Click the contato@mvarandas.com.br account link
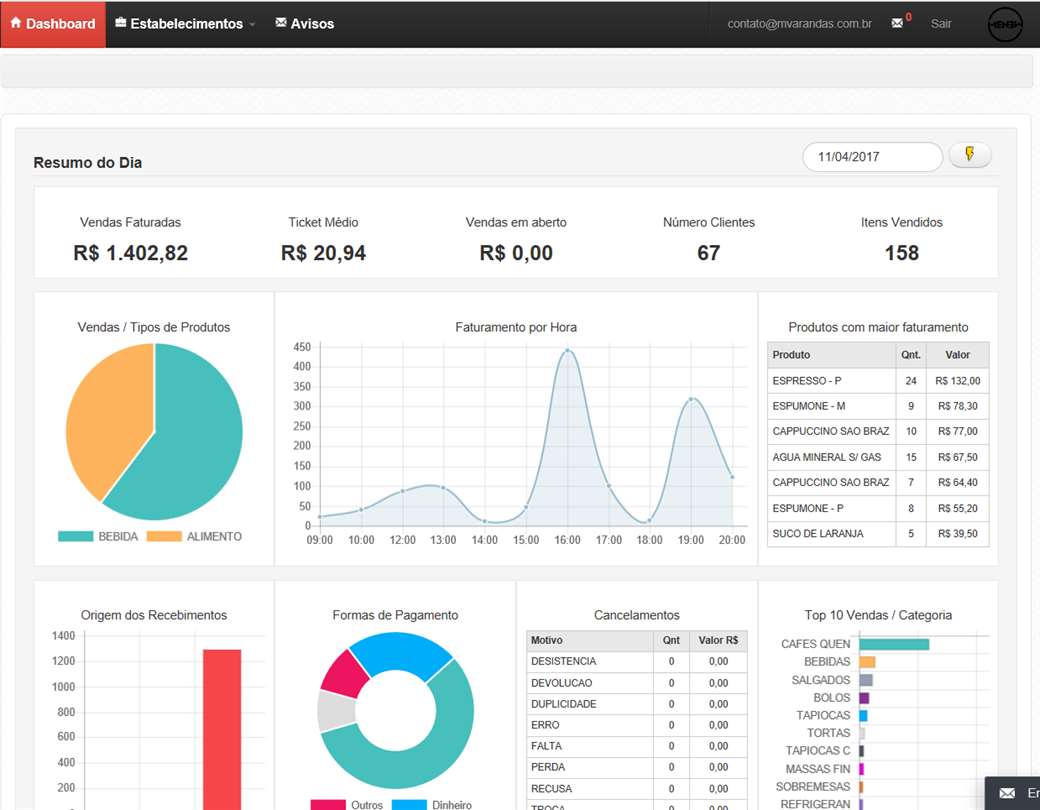The width and height of the screenshot is (1040, 810). click(x=799, y=24)
